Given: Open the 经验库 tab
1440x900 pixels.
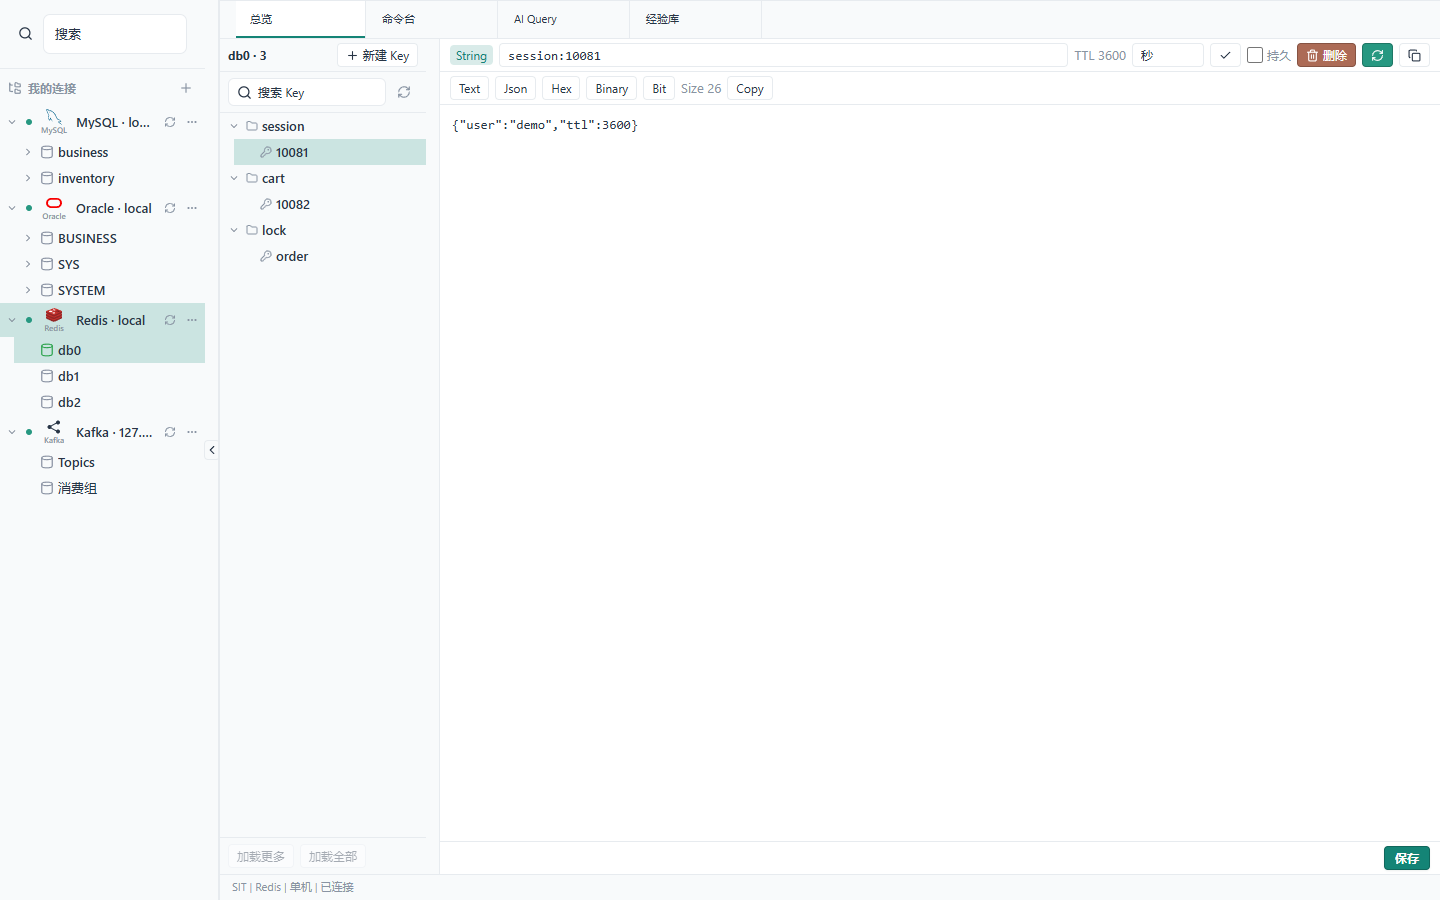Looking at the screenshot, I should pyautogui.click(x=696, y=19).
